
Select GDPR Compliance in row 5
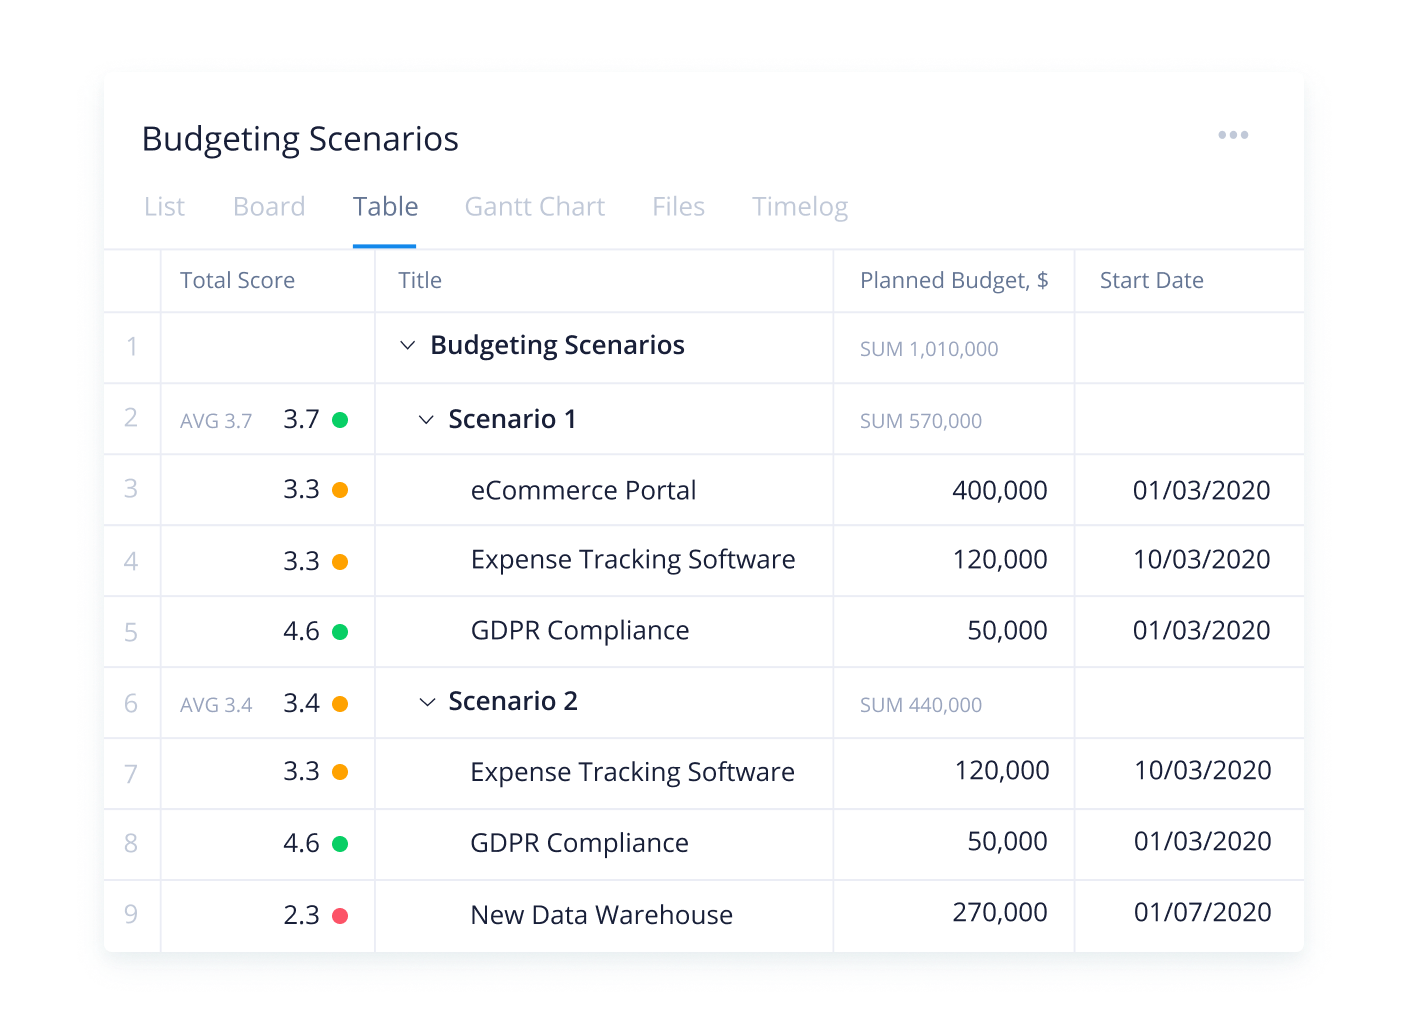click(x=580, y=632)
